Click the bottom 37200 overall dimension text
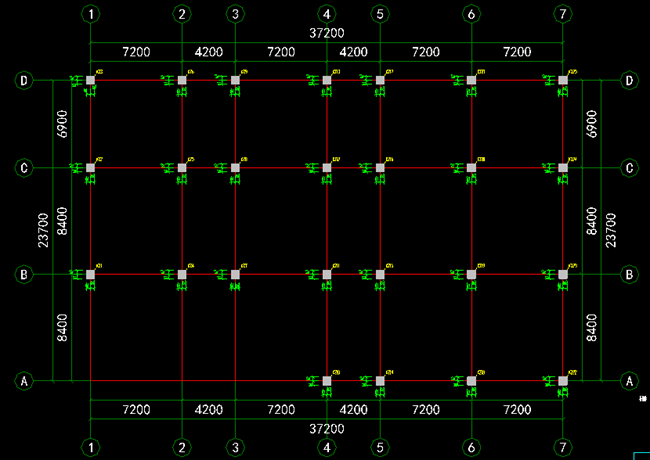The height and width of the screenshot is (460, 650). tap(327, 428)
